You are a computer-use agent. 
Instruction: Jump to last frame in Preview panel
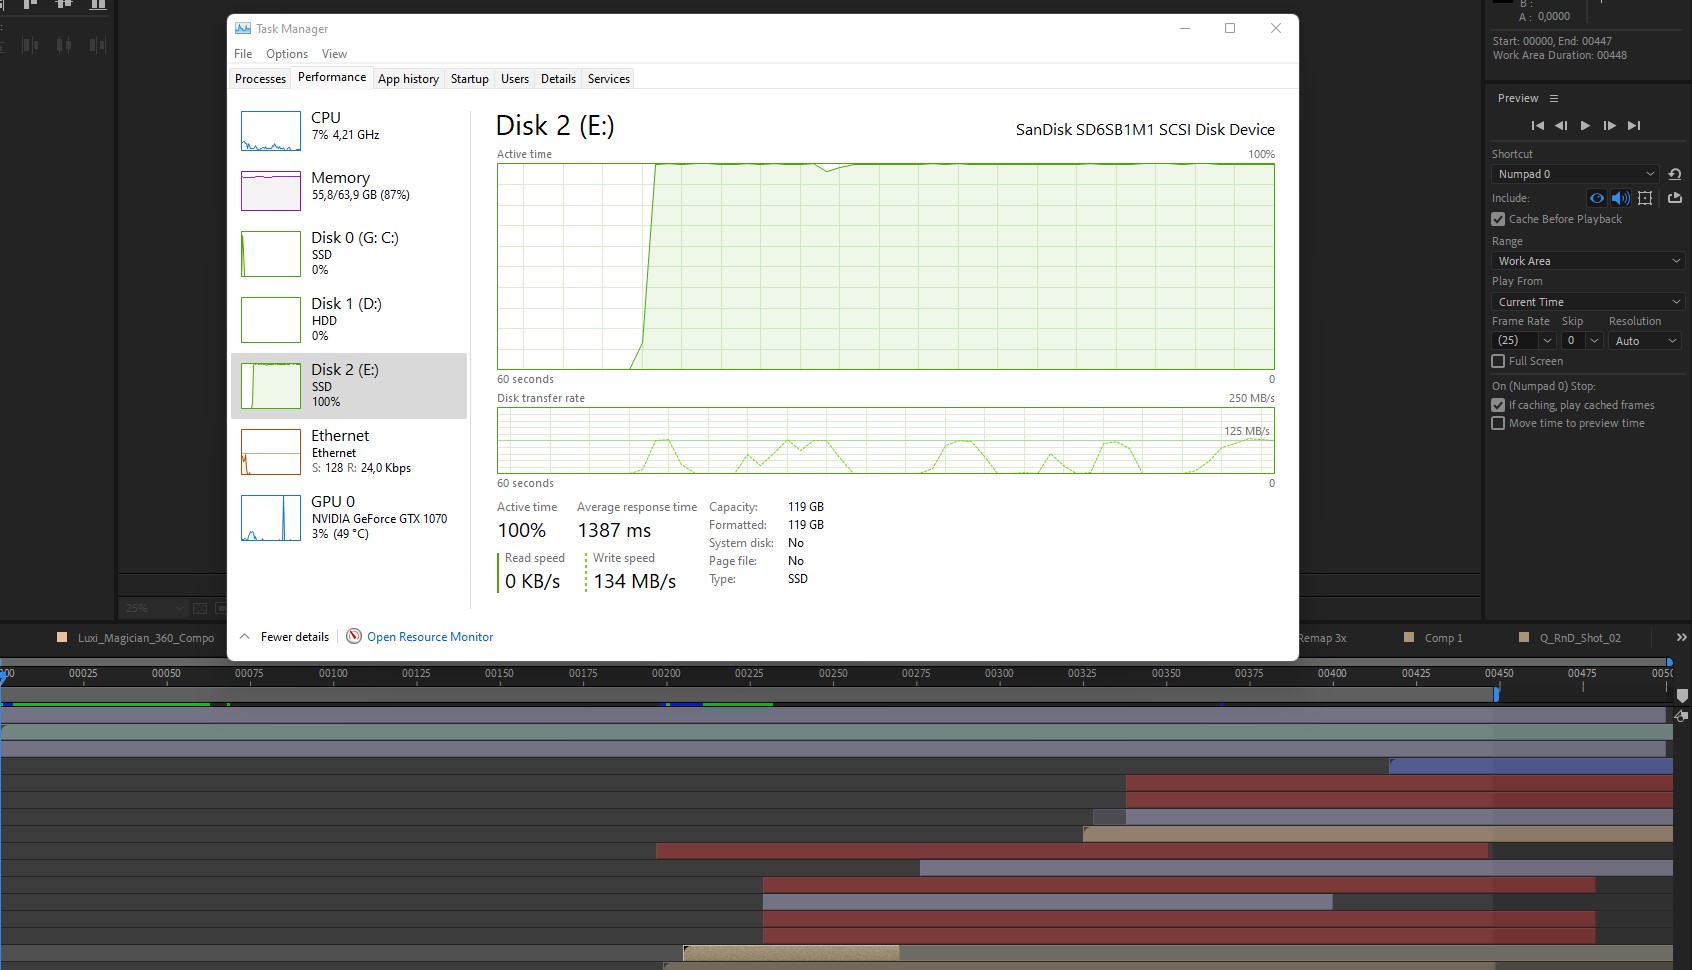[x=1634, y=126]
